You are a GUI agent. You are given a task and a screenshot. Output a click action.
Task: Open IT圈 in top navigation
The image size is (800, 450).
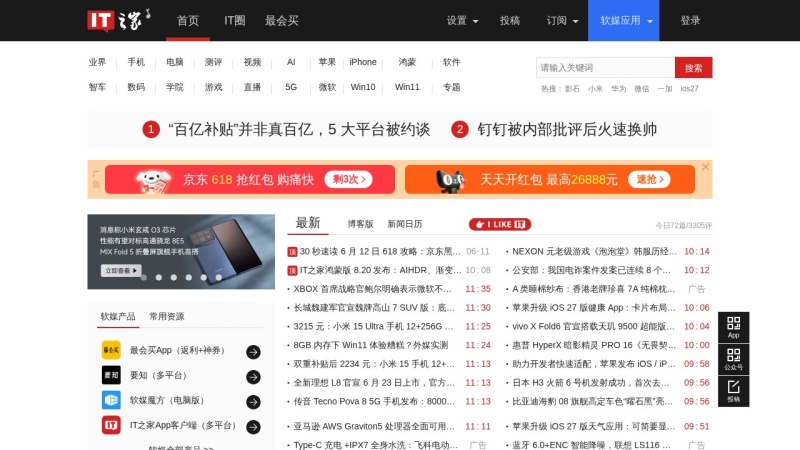(x=235, y=20)
